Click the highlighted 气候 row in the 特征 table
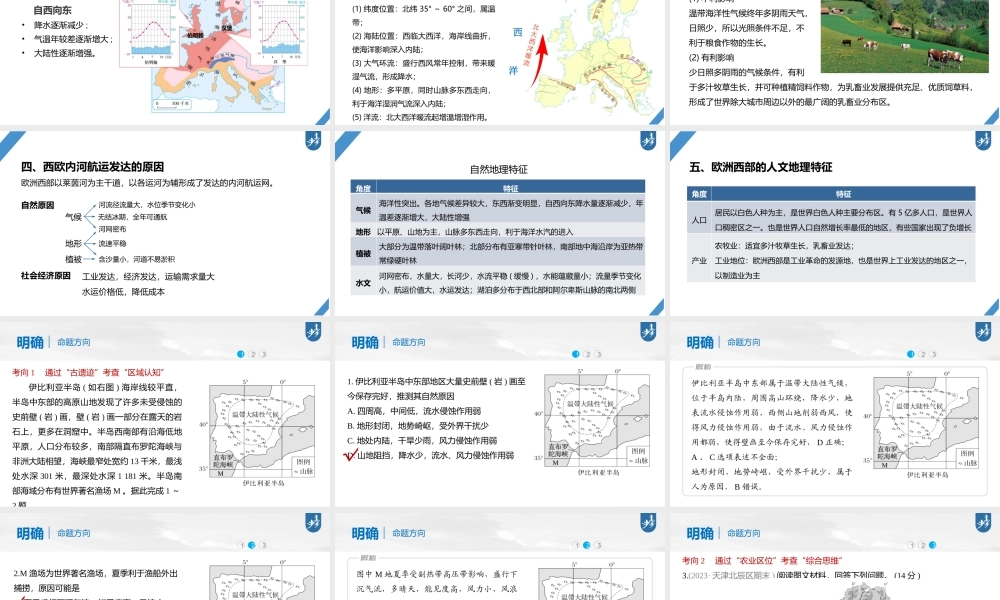 [500, 211]
